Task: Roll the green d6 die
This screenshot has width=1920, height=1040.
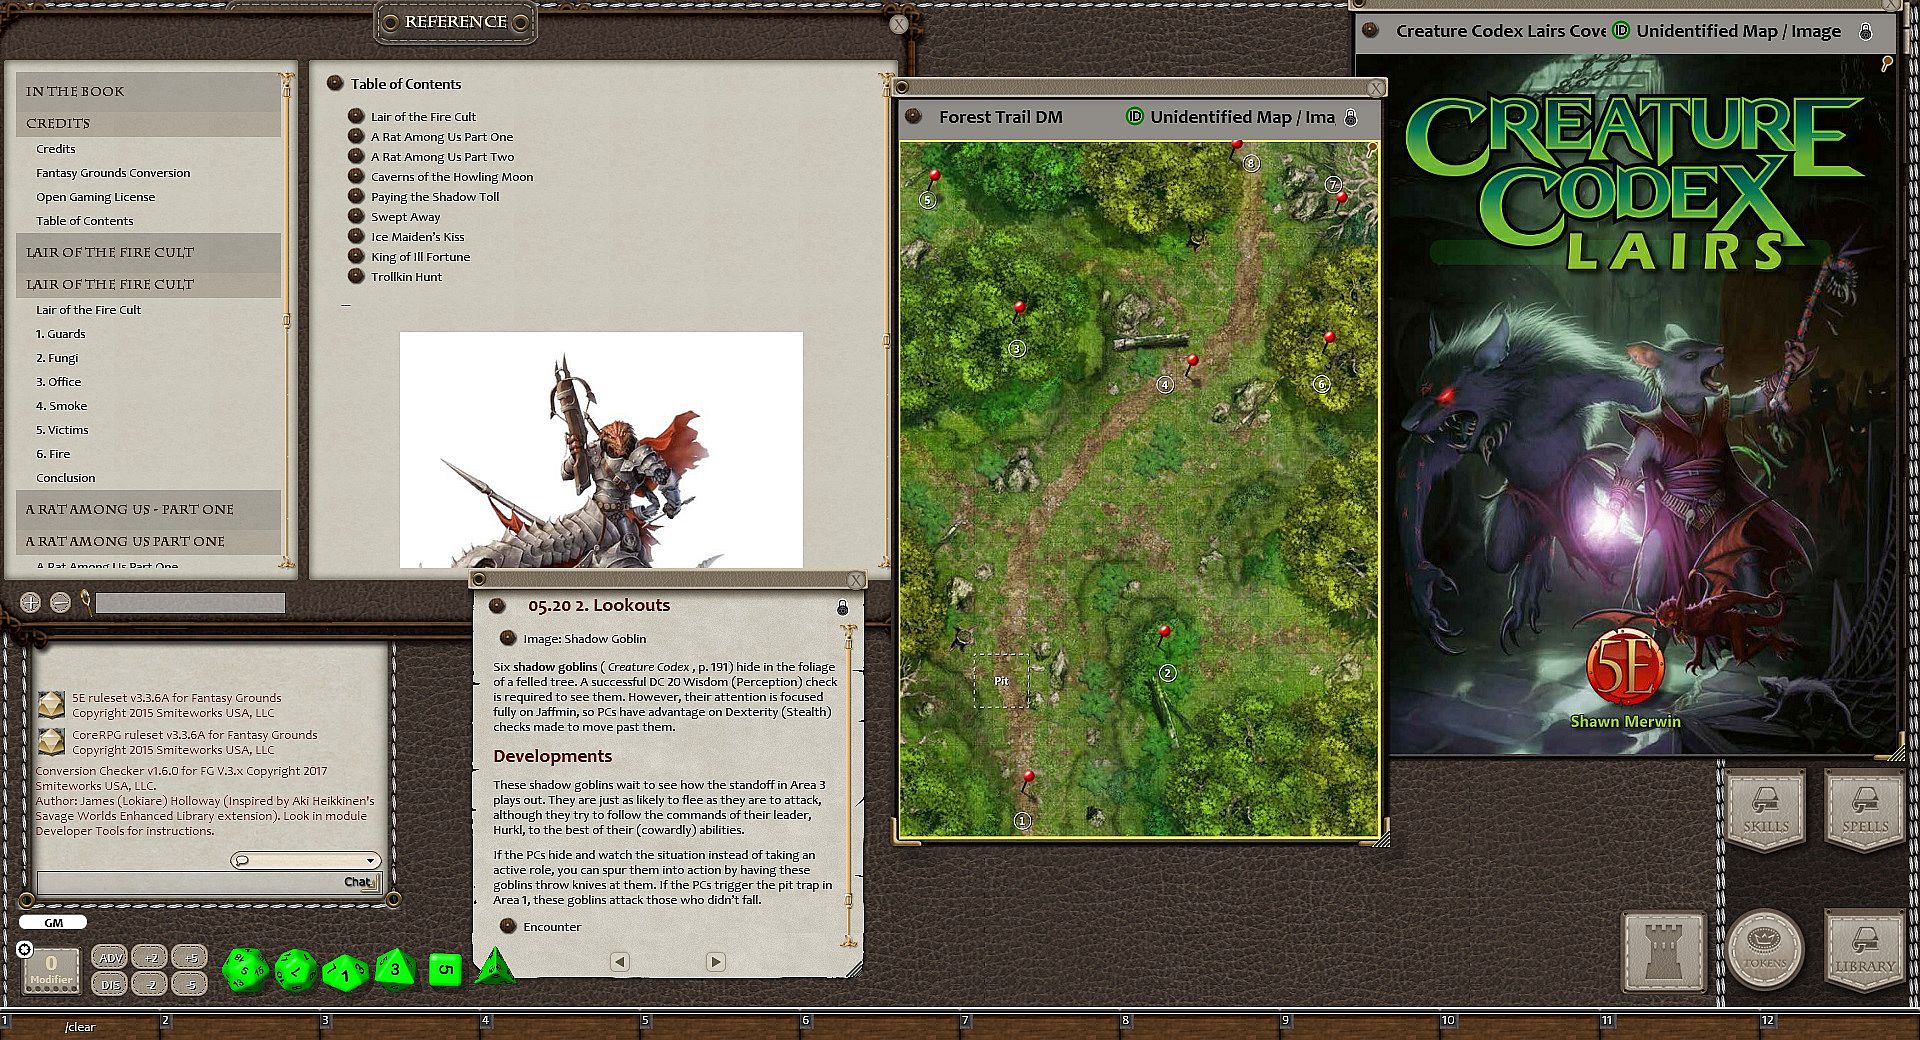Action: [445, 969]
